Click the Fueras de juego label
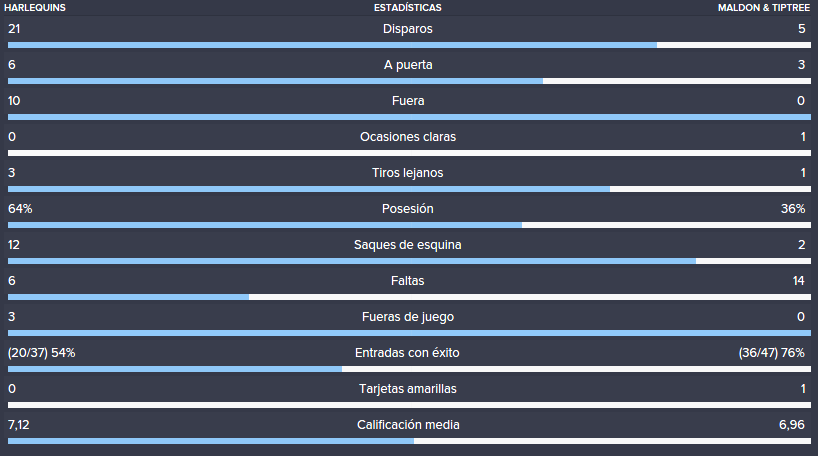This screenshot has height=456, width=818. pyautogui.click(x=408, y=317)
